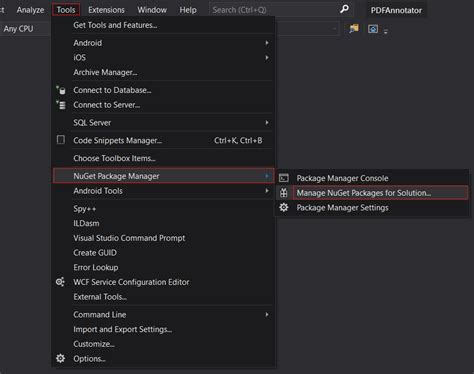Viewport: 474px width, 374px height.
Task: Click the Code Snippets Manager icon
Action: [61, 140]
